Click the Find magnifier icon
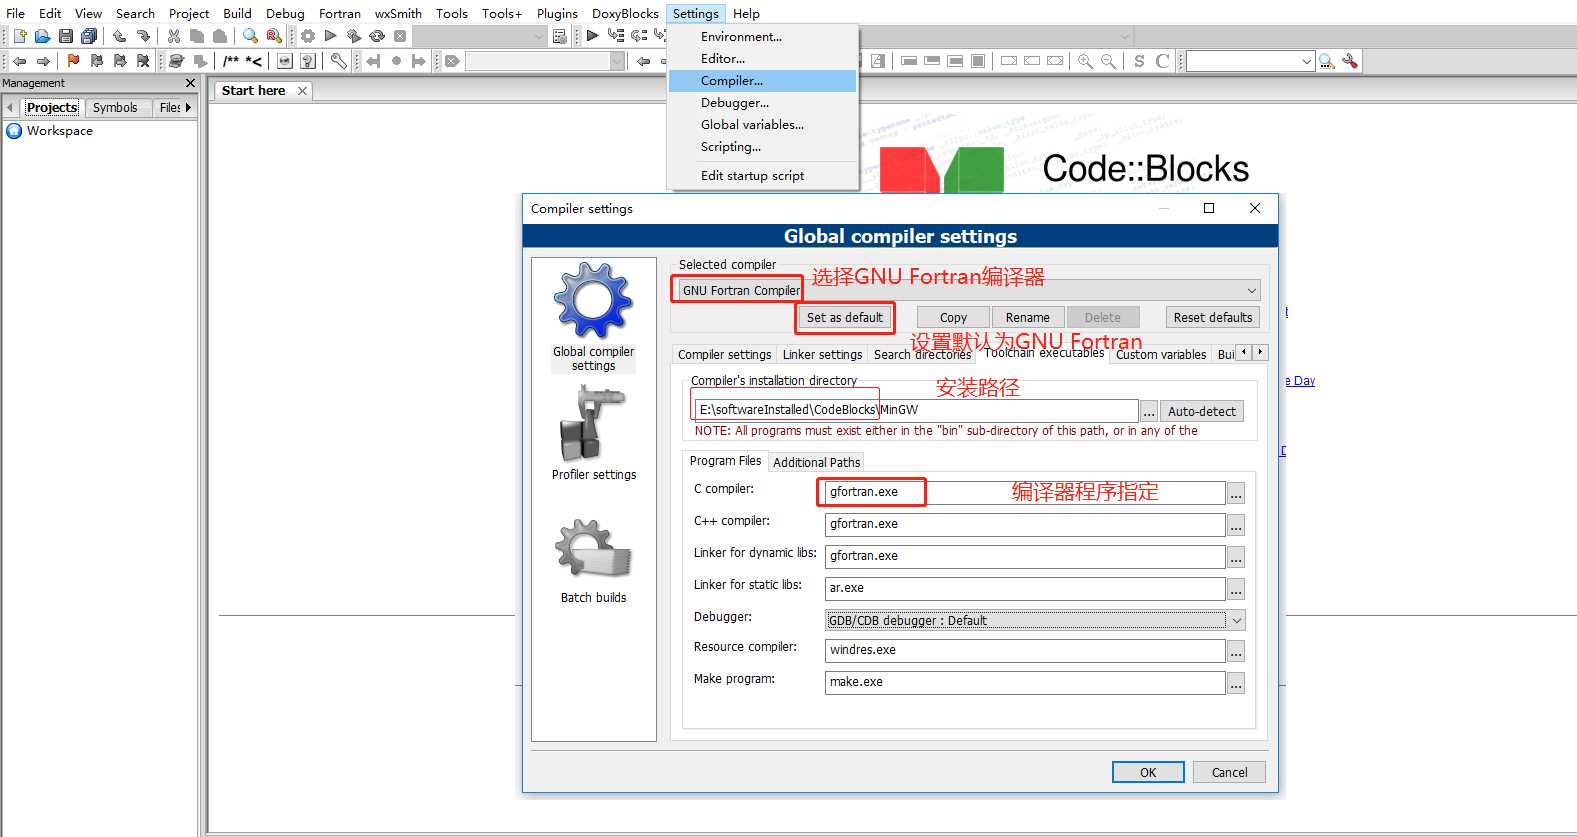 [x=250, y=36]
